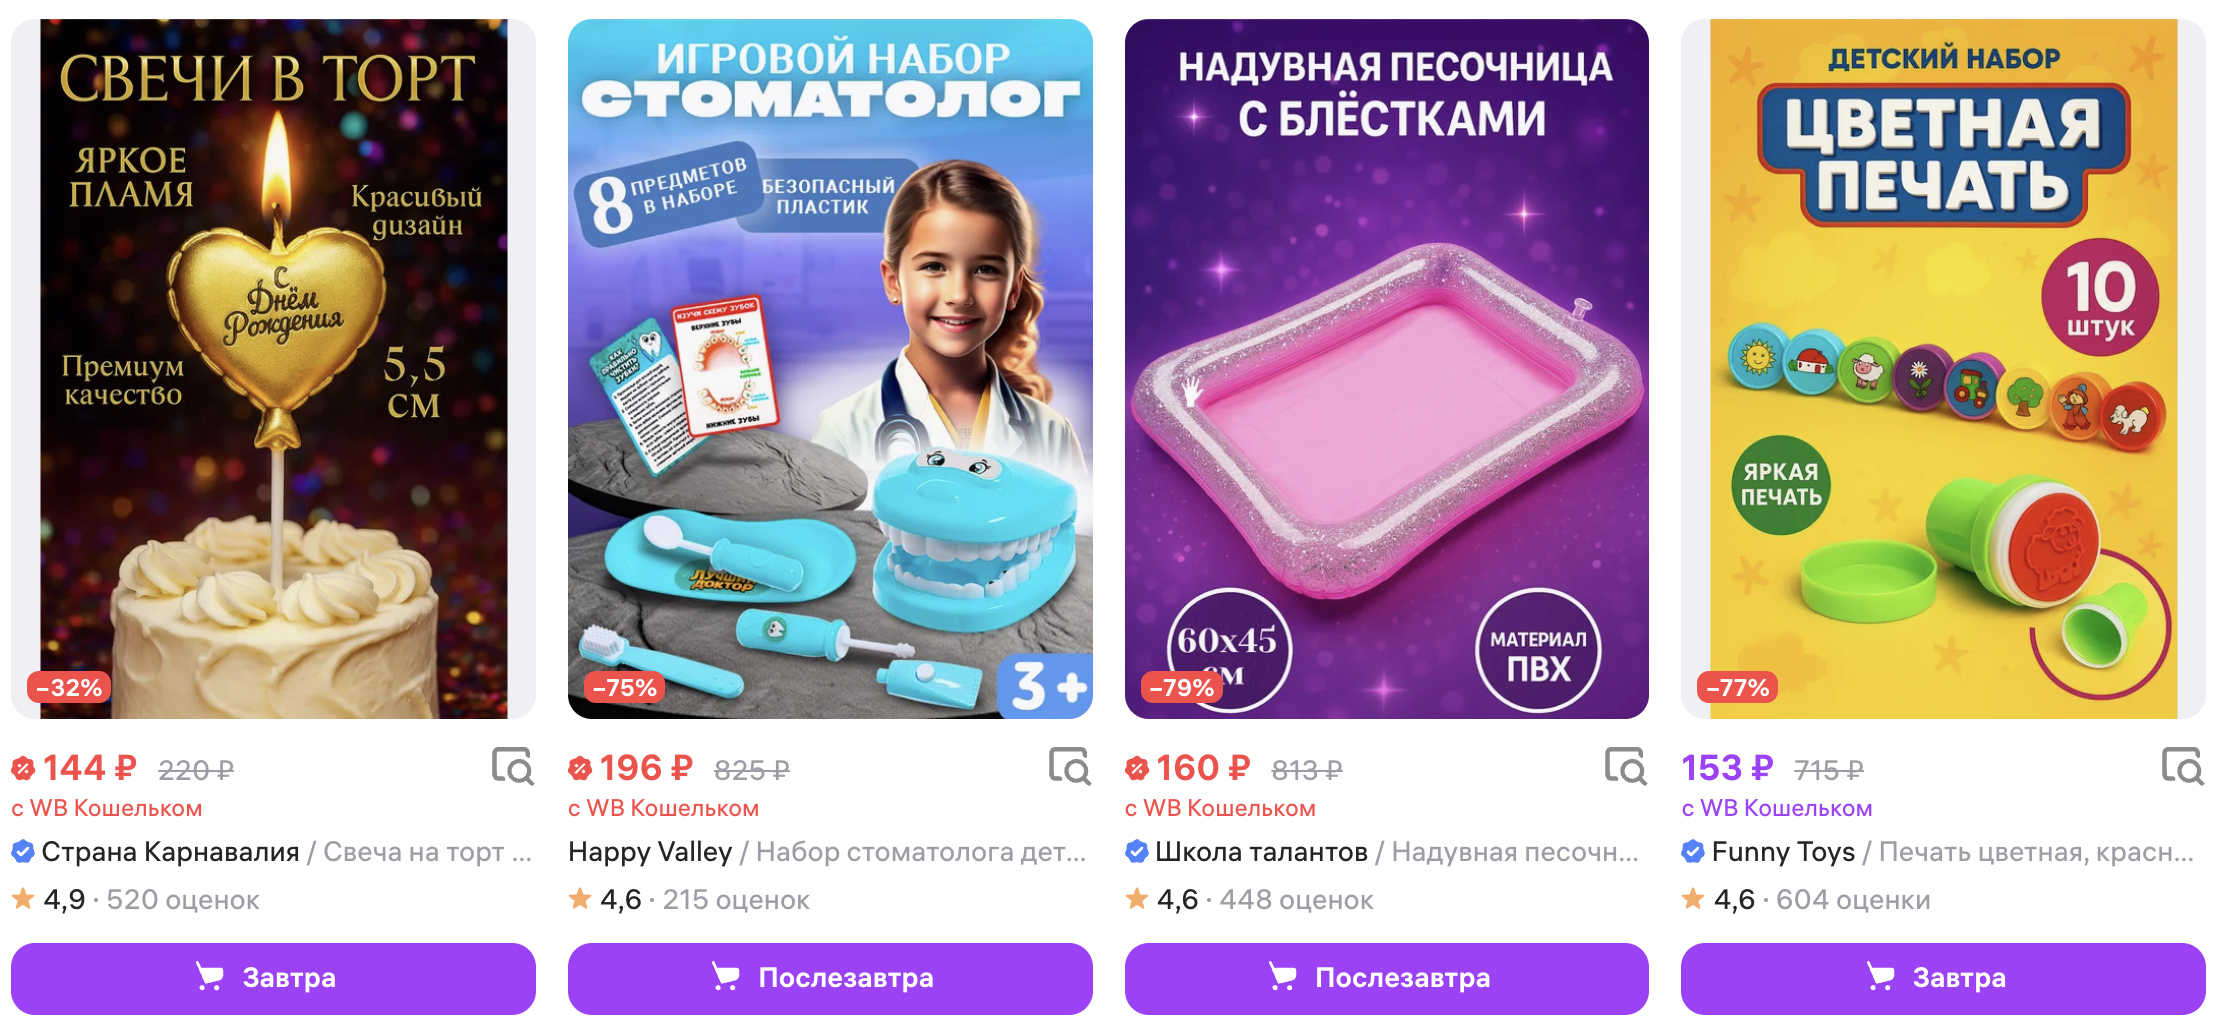Add dentist set to cart, Послезавтра button
2226x1033 pixels.
(x=830, y=978)
